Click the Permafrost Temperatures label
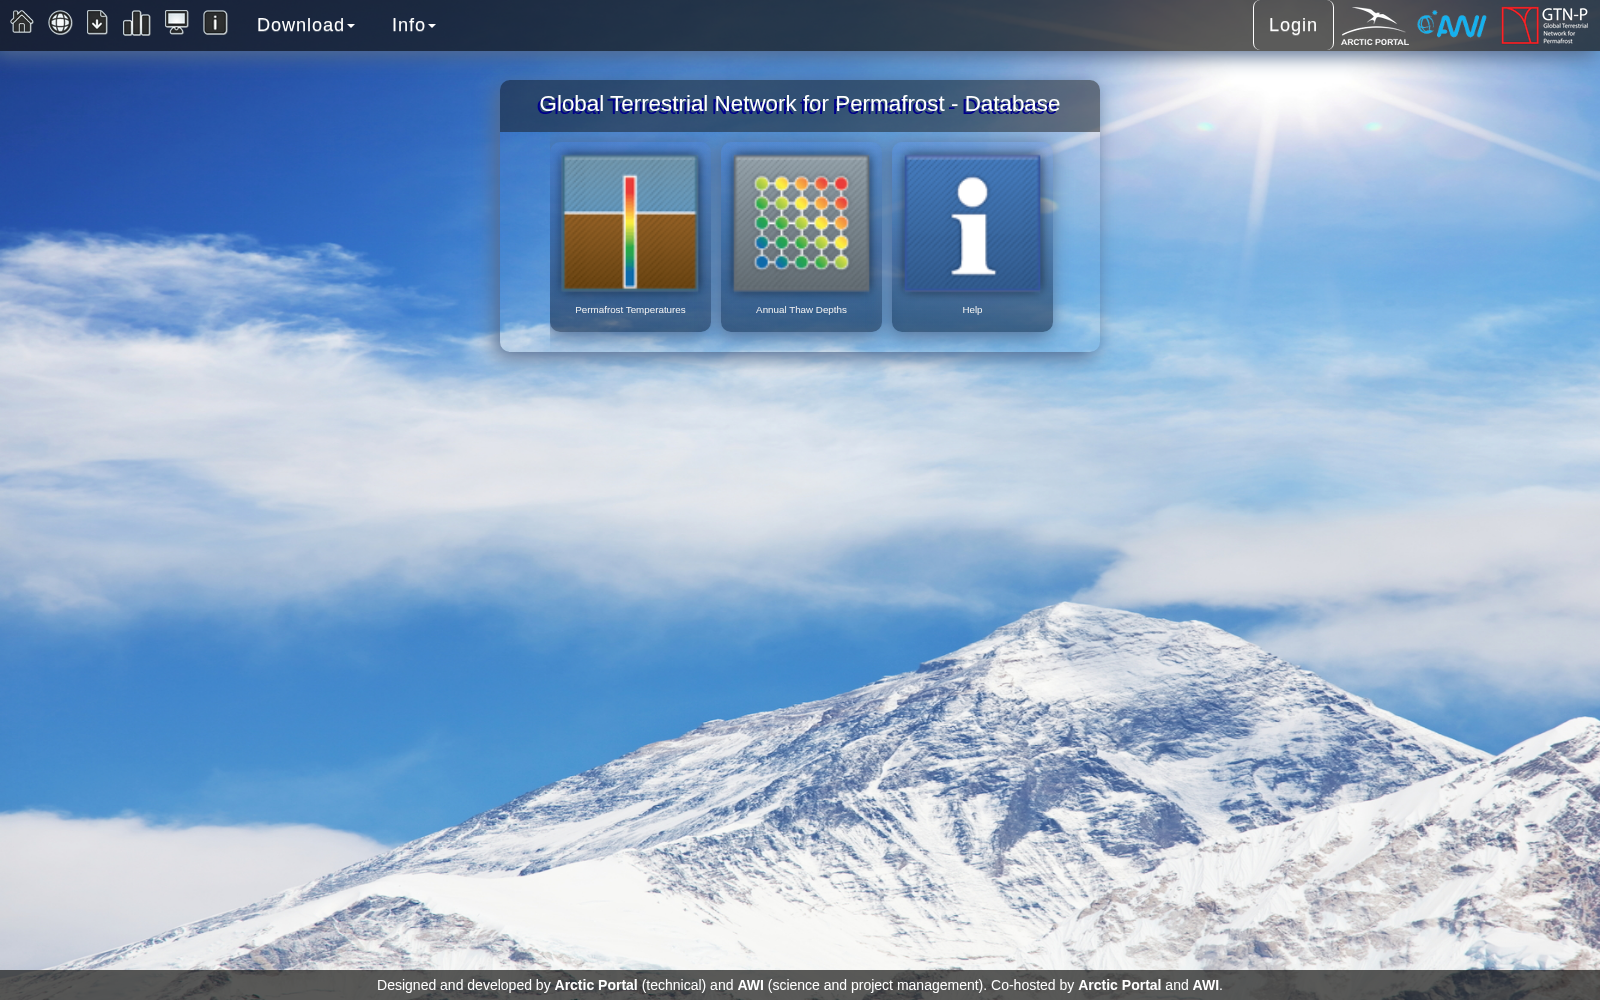This screenshot has height=1000, width=1600. pyautogui.click(x=630, y=310)
